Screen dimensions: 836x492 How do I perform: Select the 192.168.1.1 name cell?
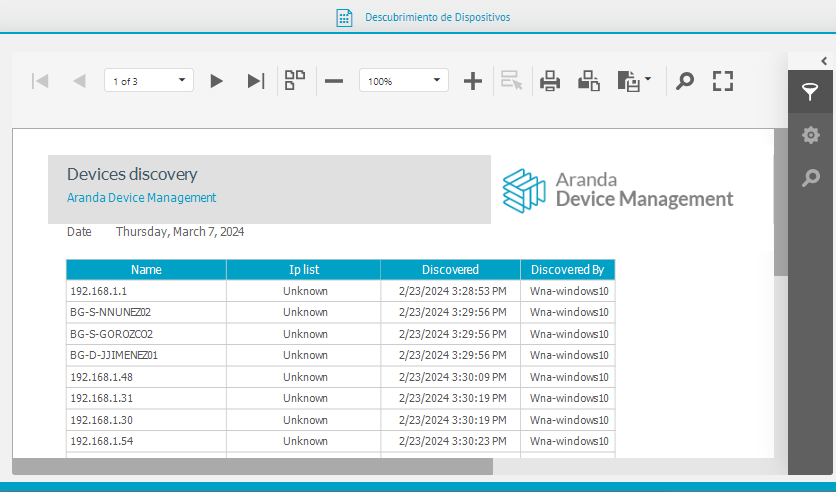click(x=146, y=291)
